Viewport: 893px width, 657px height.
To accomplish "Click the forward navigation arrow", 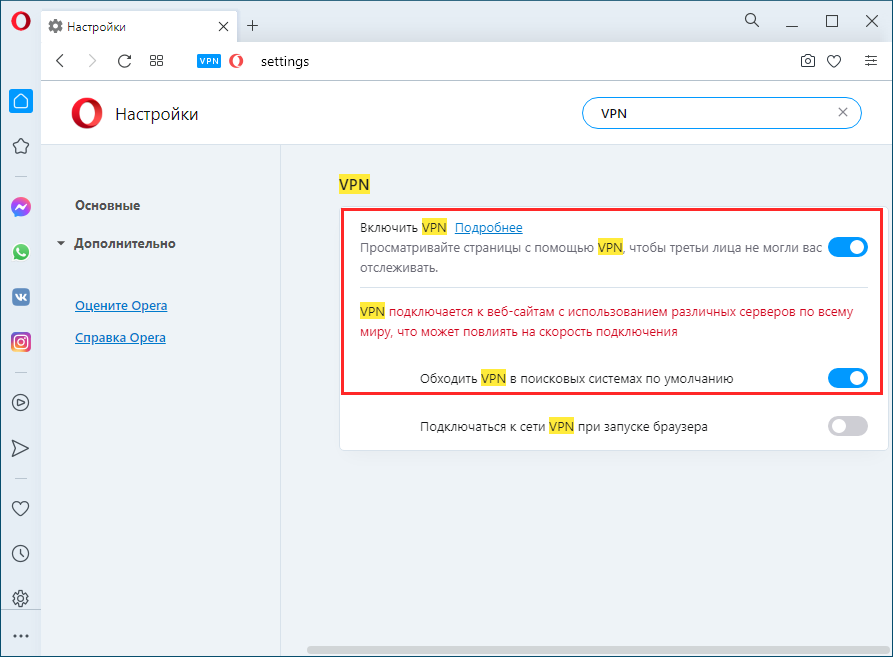I will coord(92,61).
